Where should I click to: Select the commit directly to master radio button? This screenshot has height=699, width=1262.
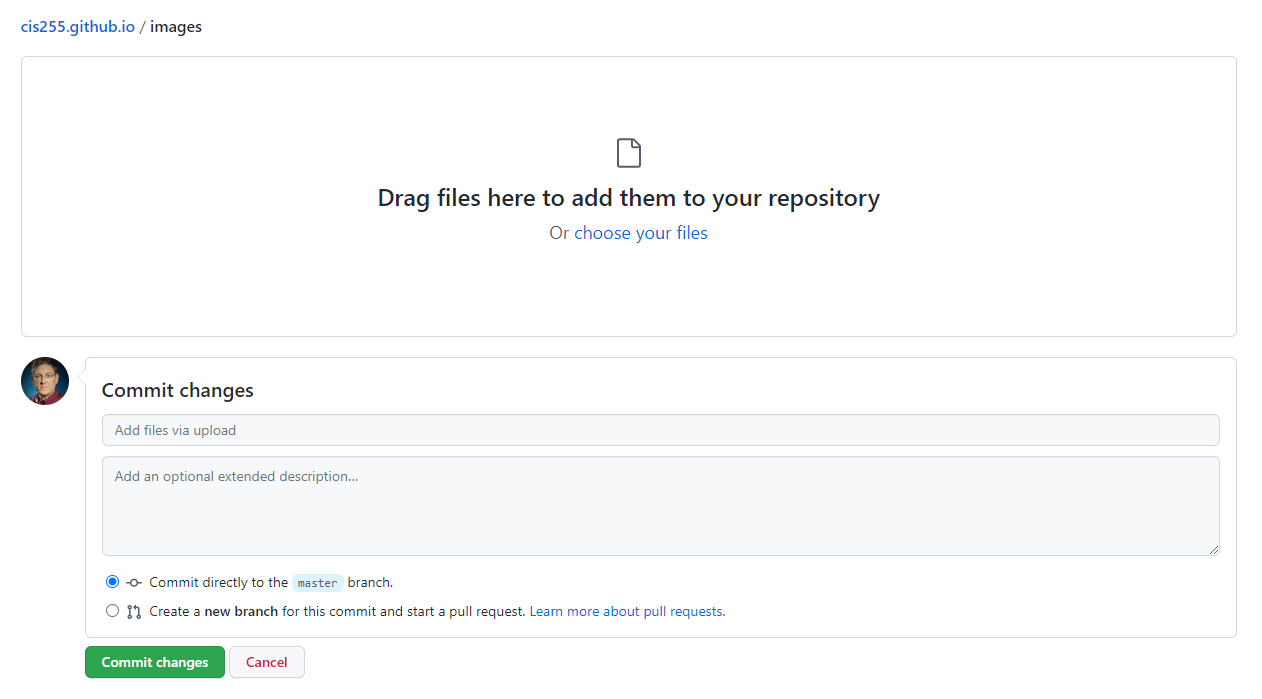pyautogui.click(x=112, y=582)
